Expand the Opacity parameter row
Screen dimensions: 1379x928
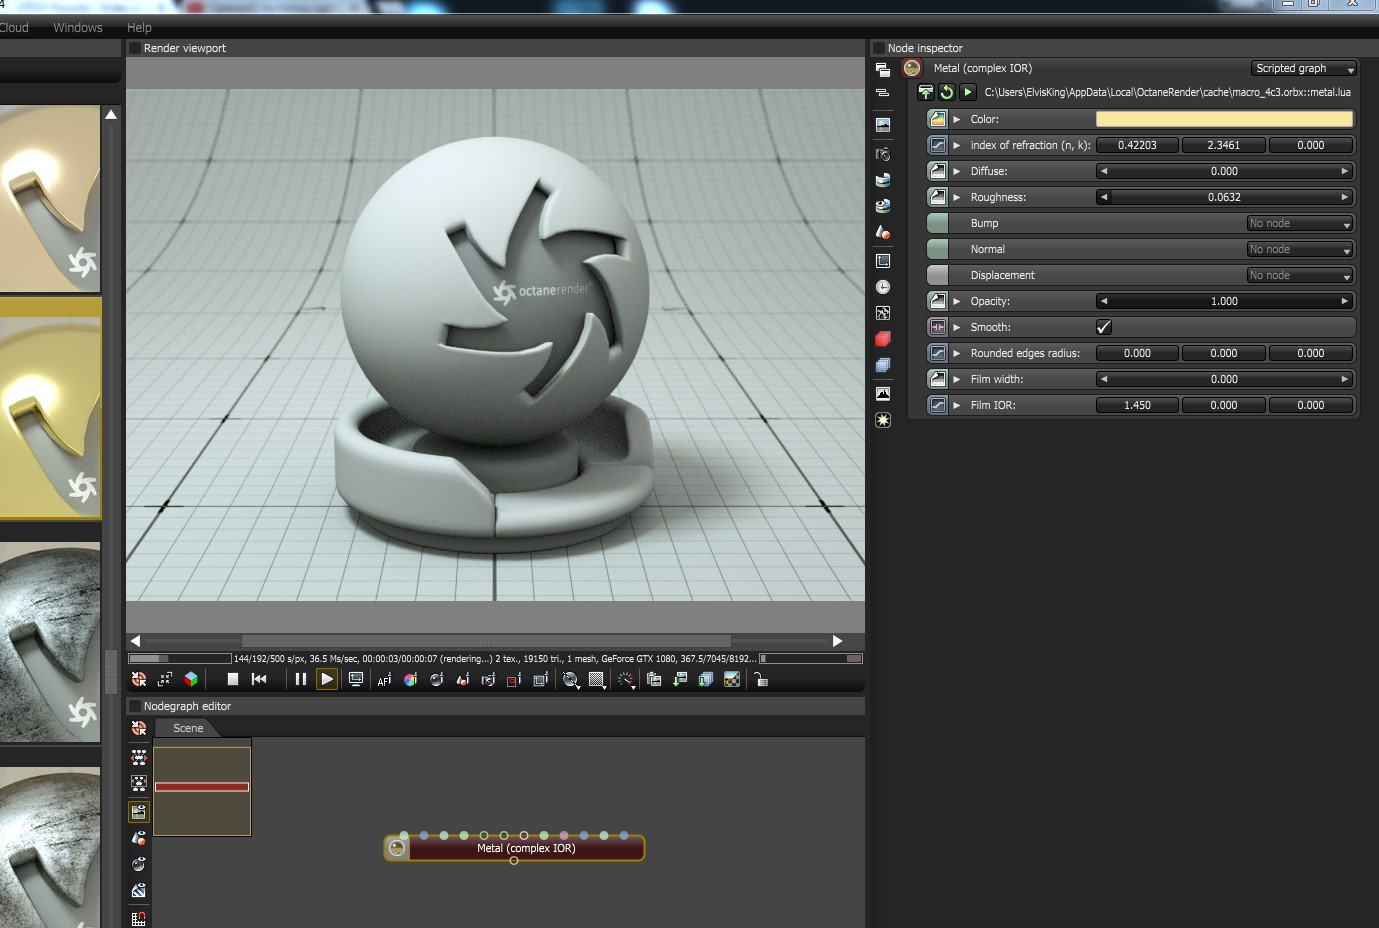(957, 301)
